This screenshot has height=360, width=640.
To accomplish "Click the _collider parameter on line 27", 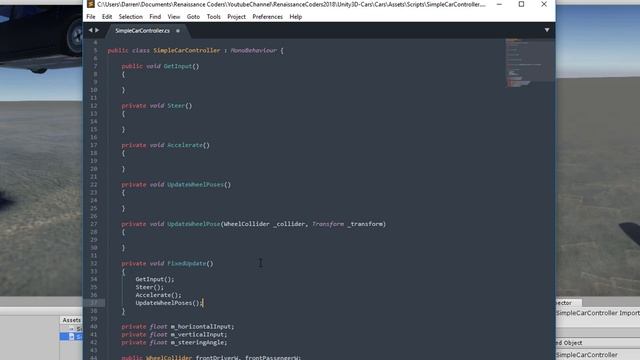I will [289, 224].
